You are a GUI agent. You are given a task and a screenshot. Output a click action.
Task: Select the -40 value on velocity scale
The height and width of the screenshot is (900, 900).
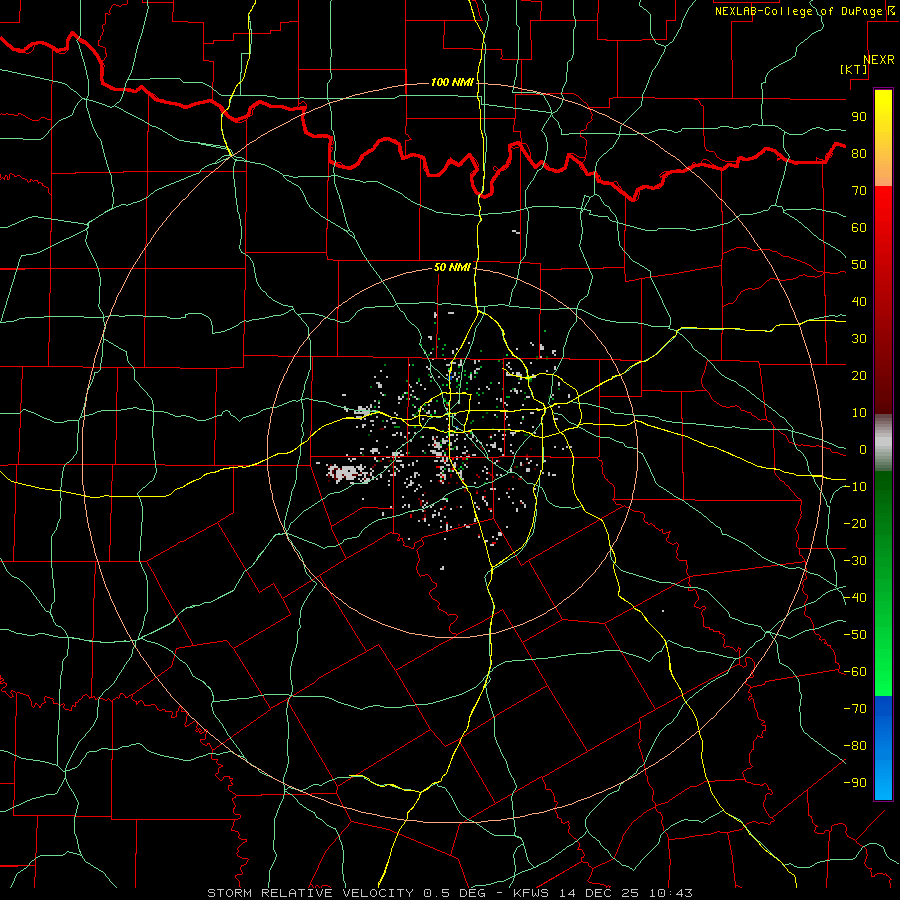tap(855, 598)
